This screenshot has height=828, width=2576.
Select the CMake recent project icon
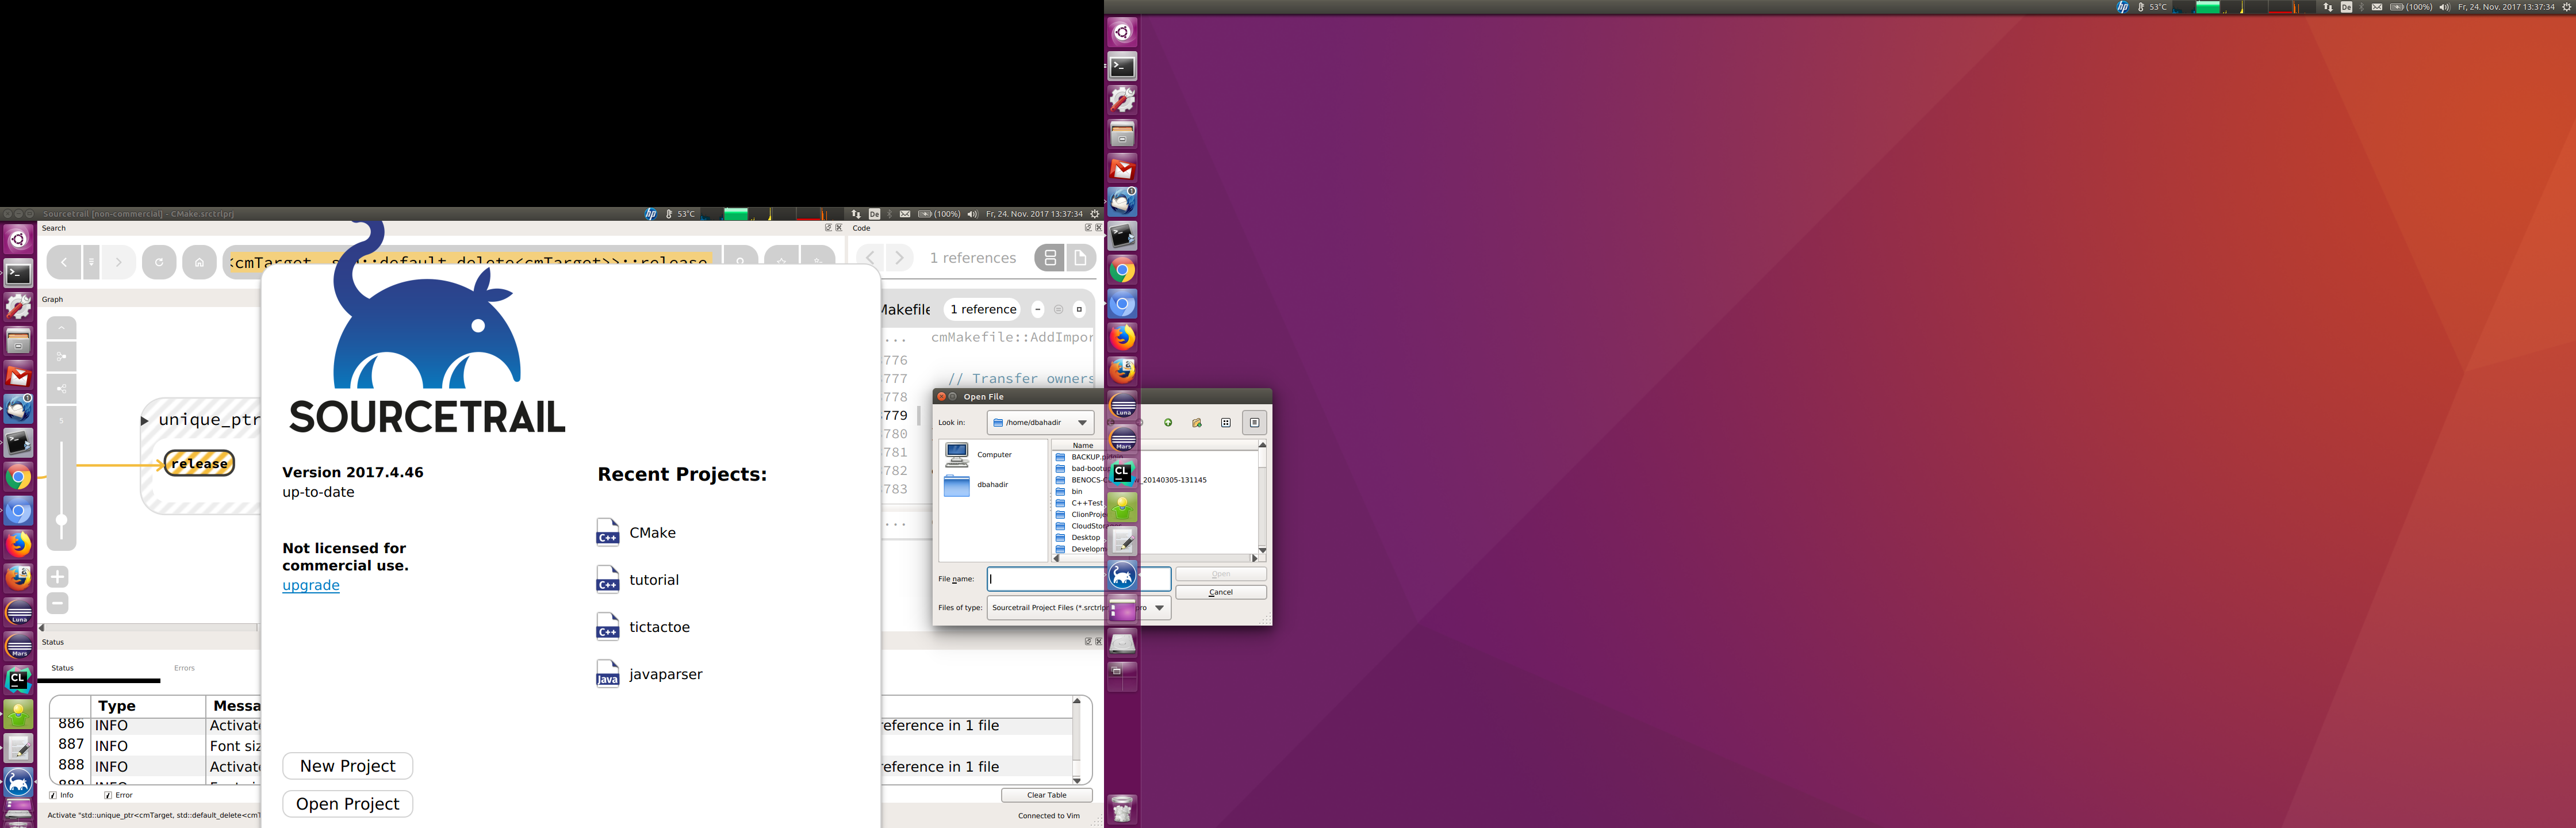[607, 532]
